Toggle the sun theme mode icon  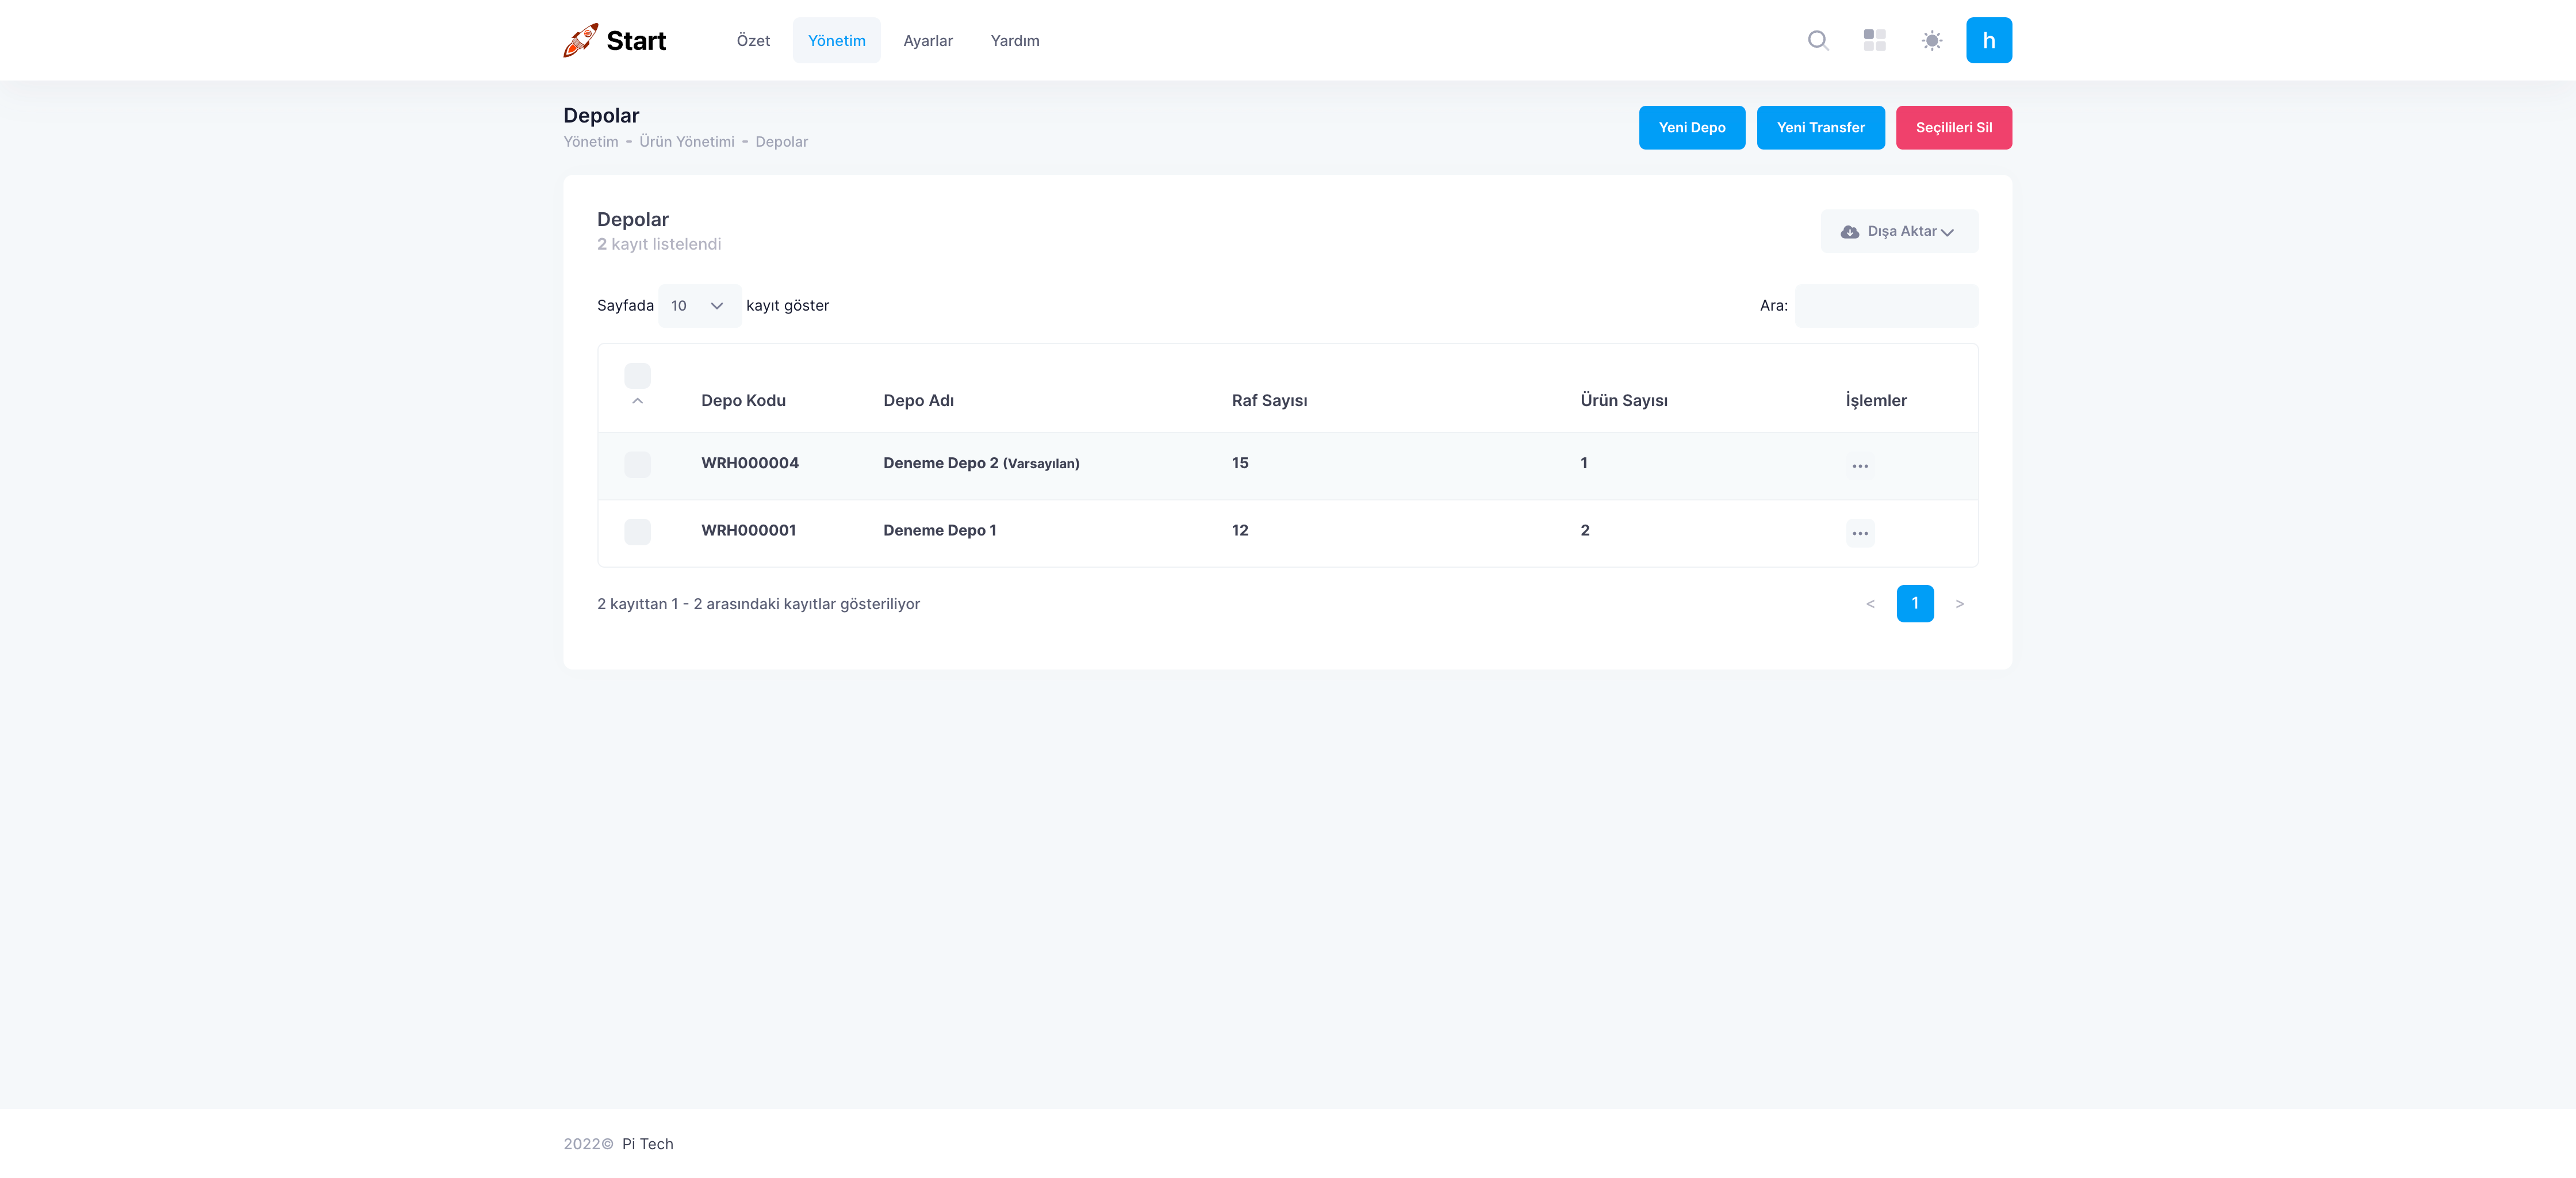tap(1931, 40)
